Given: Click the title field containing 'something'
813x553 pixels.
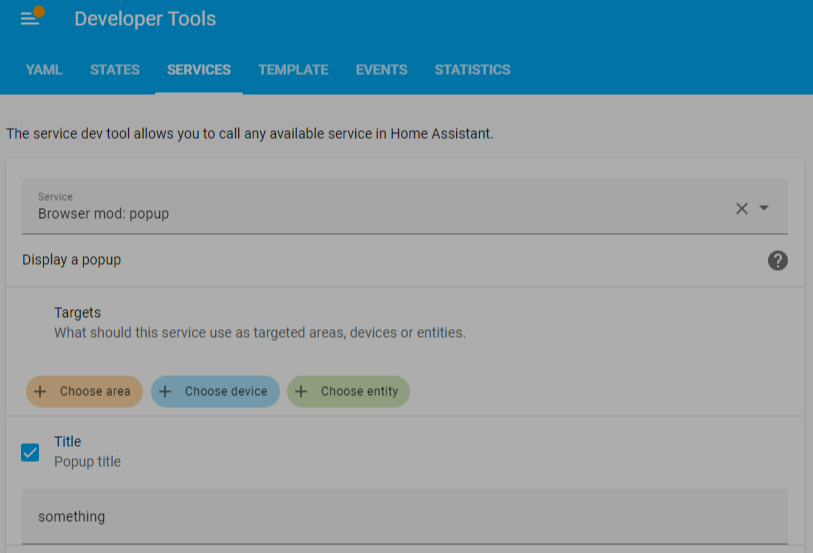Looking at the screenshot, I should coord(404,516).
